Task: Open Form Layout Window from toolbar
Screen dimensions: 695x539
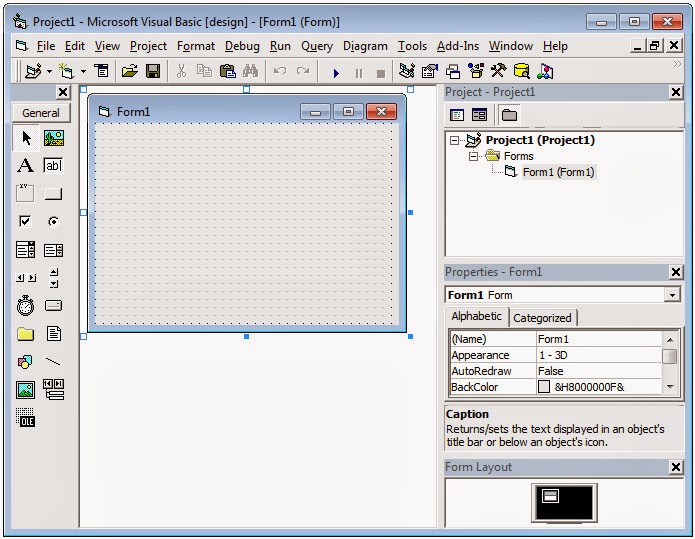Action: pos(453,71)
